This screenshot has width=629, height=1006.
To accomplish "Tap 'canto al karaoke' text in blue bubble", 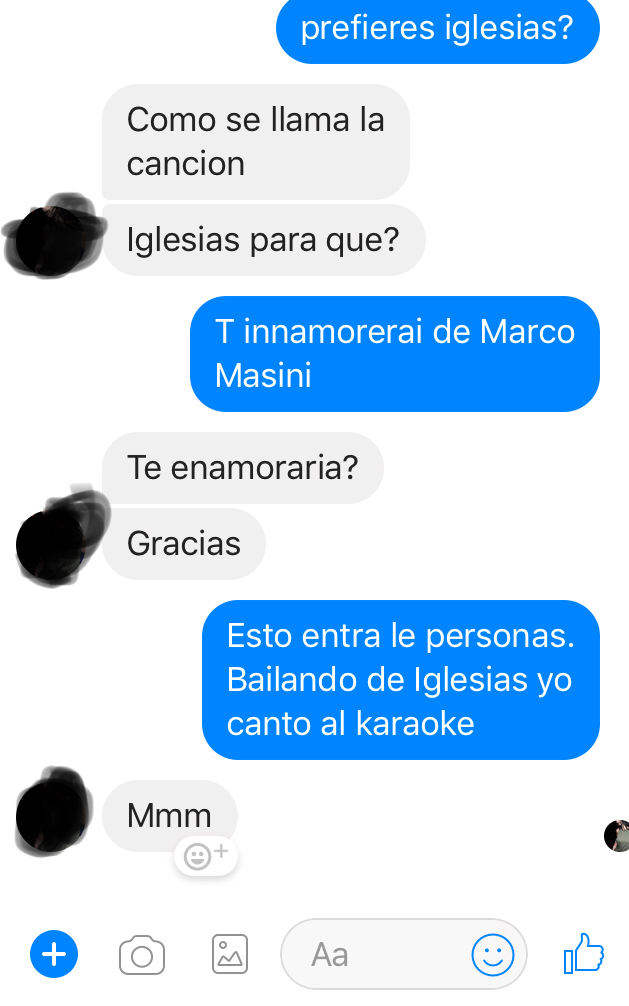I will point(350,724).
